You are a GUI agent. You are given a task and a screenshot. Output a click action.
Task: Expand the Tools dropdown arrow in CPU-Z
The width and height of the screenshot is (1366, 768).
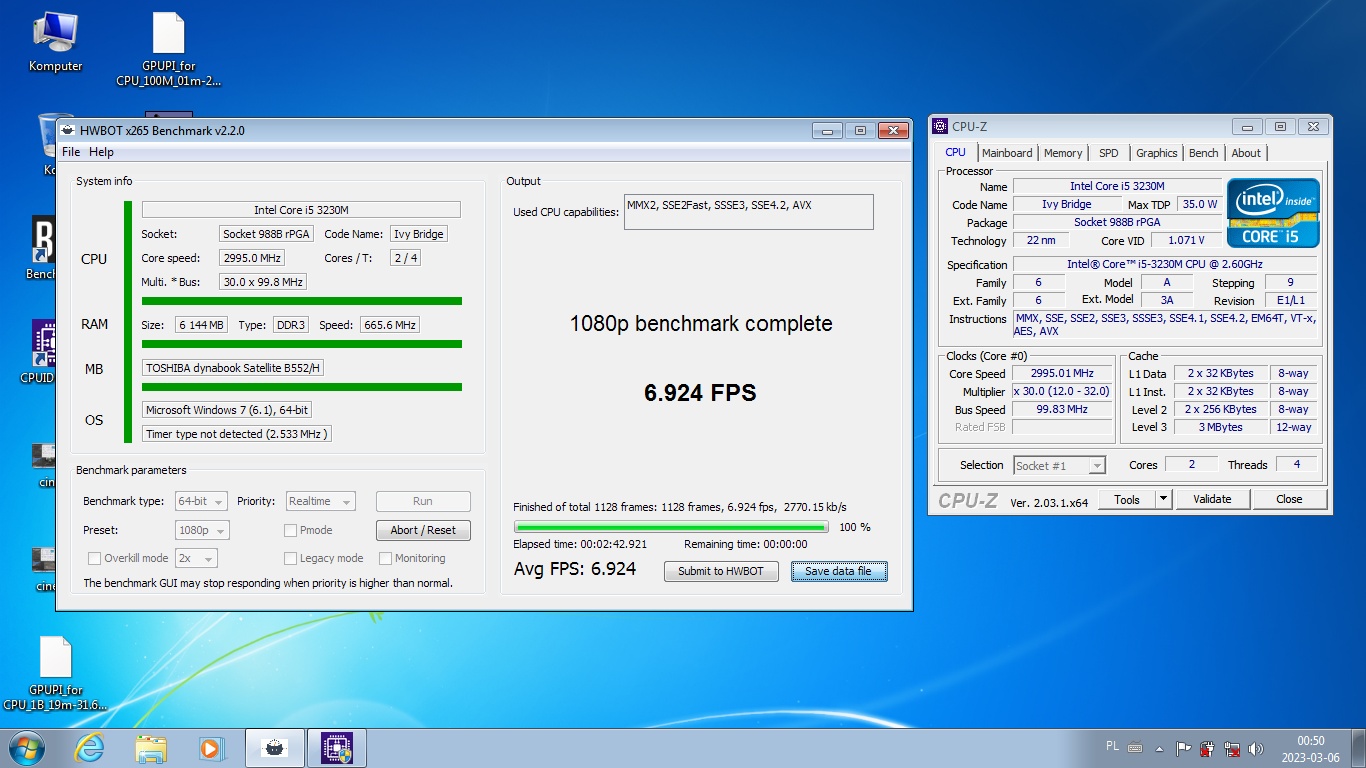pos(1163,499)
